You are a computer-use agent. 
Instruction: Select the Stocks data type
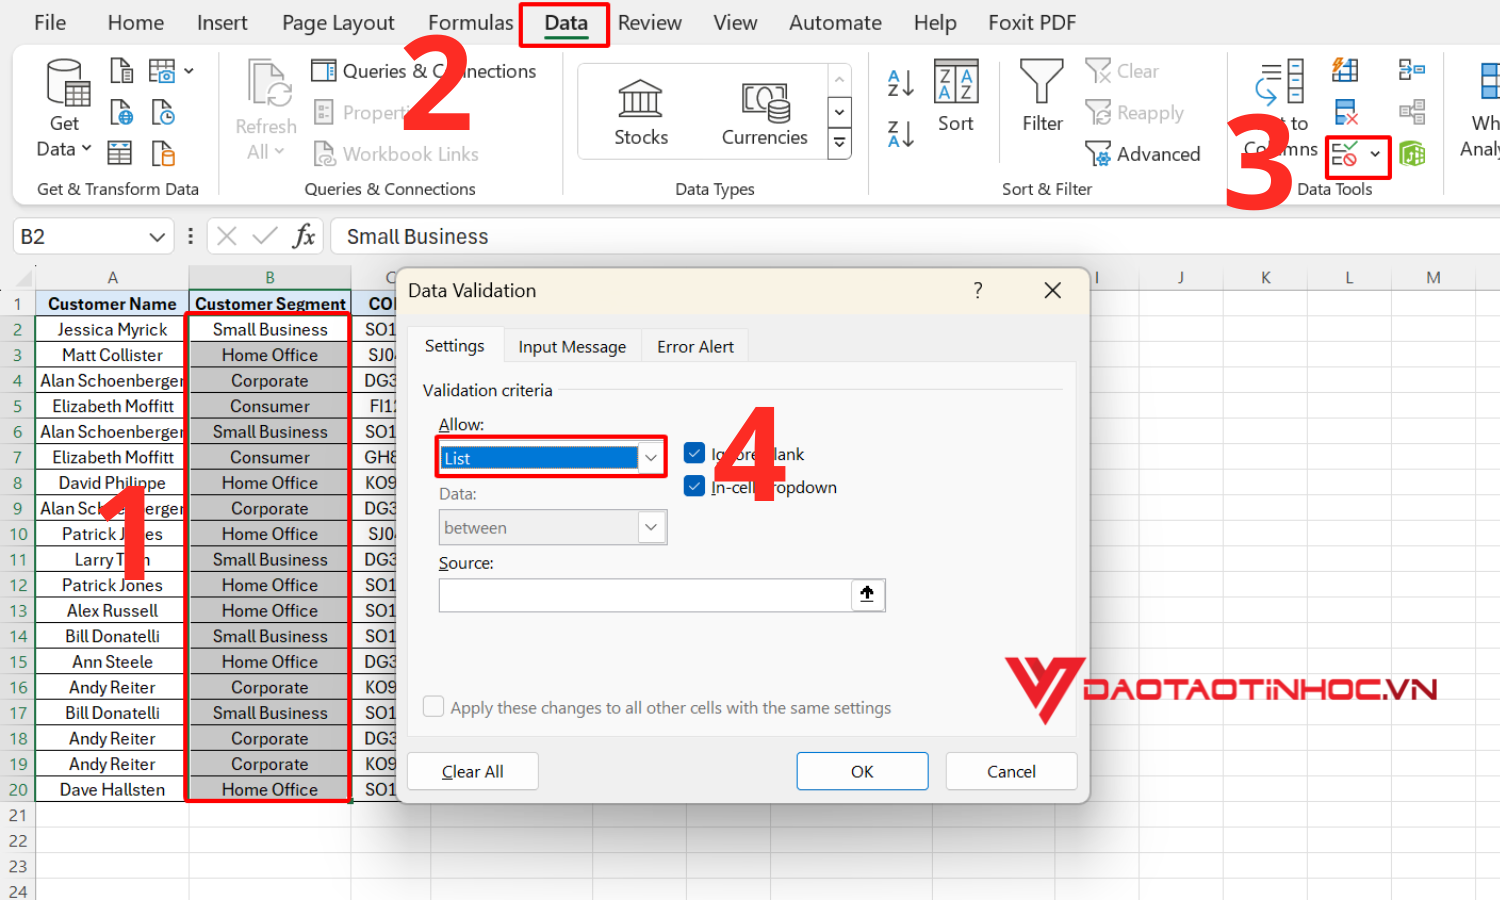(x=641, y=112)
